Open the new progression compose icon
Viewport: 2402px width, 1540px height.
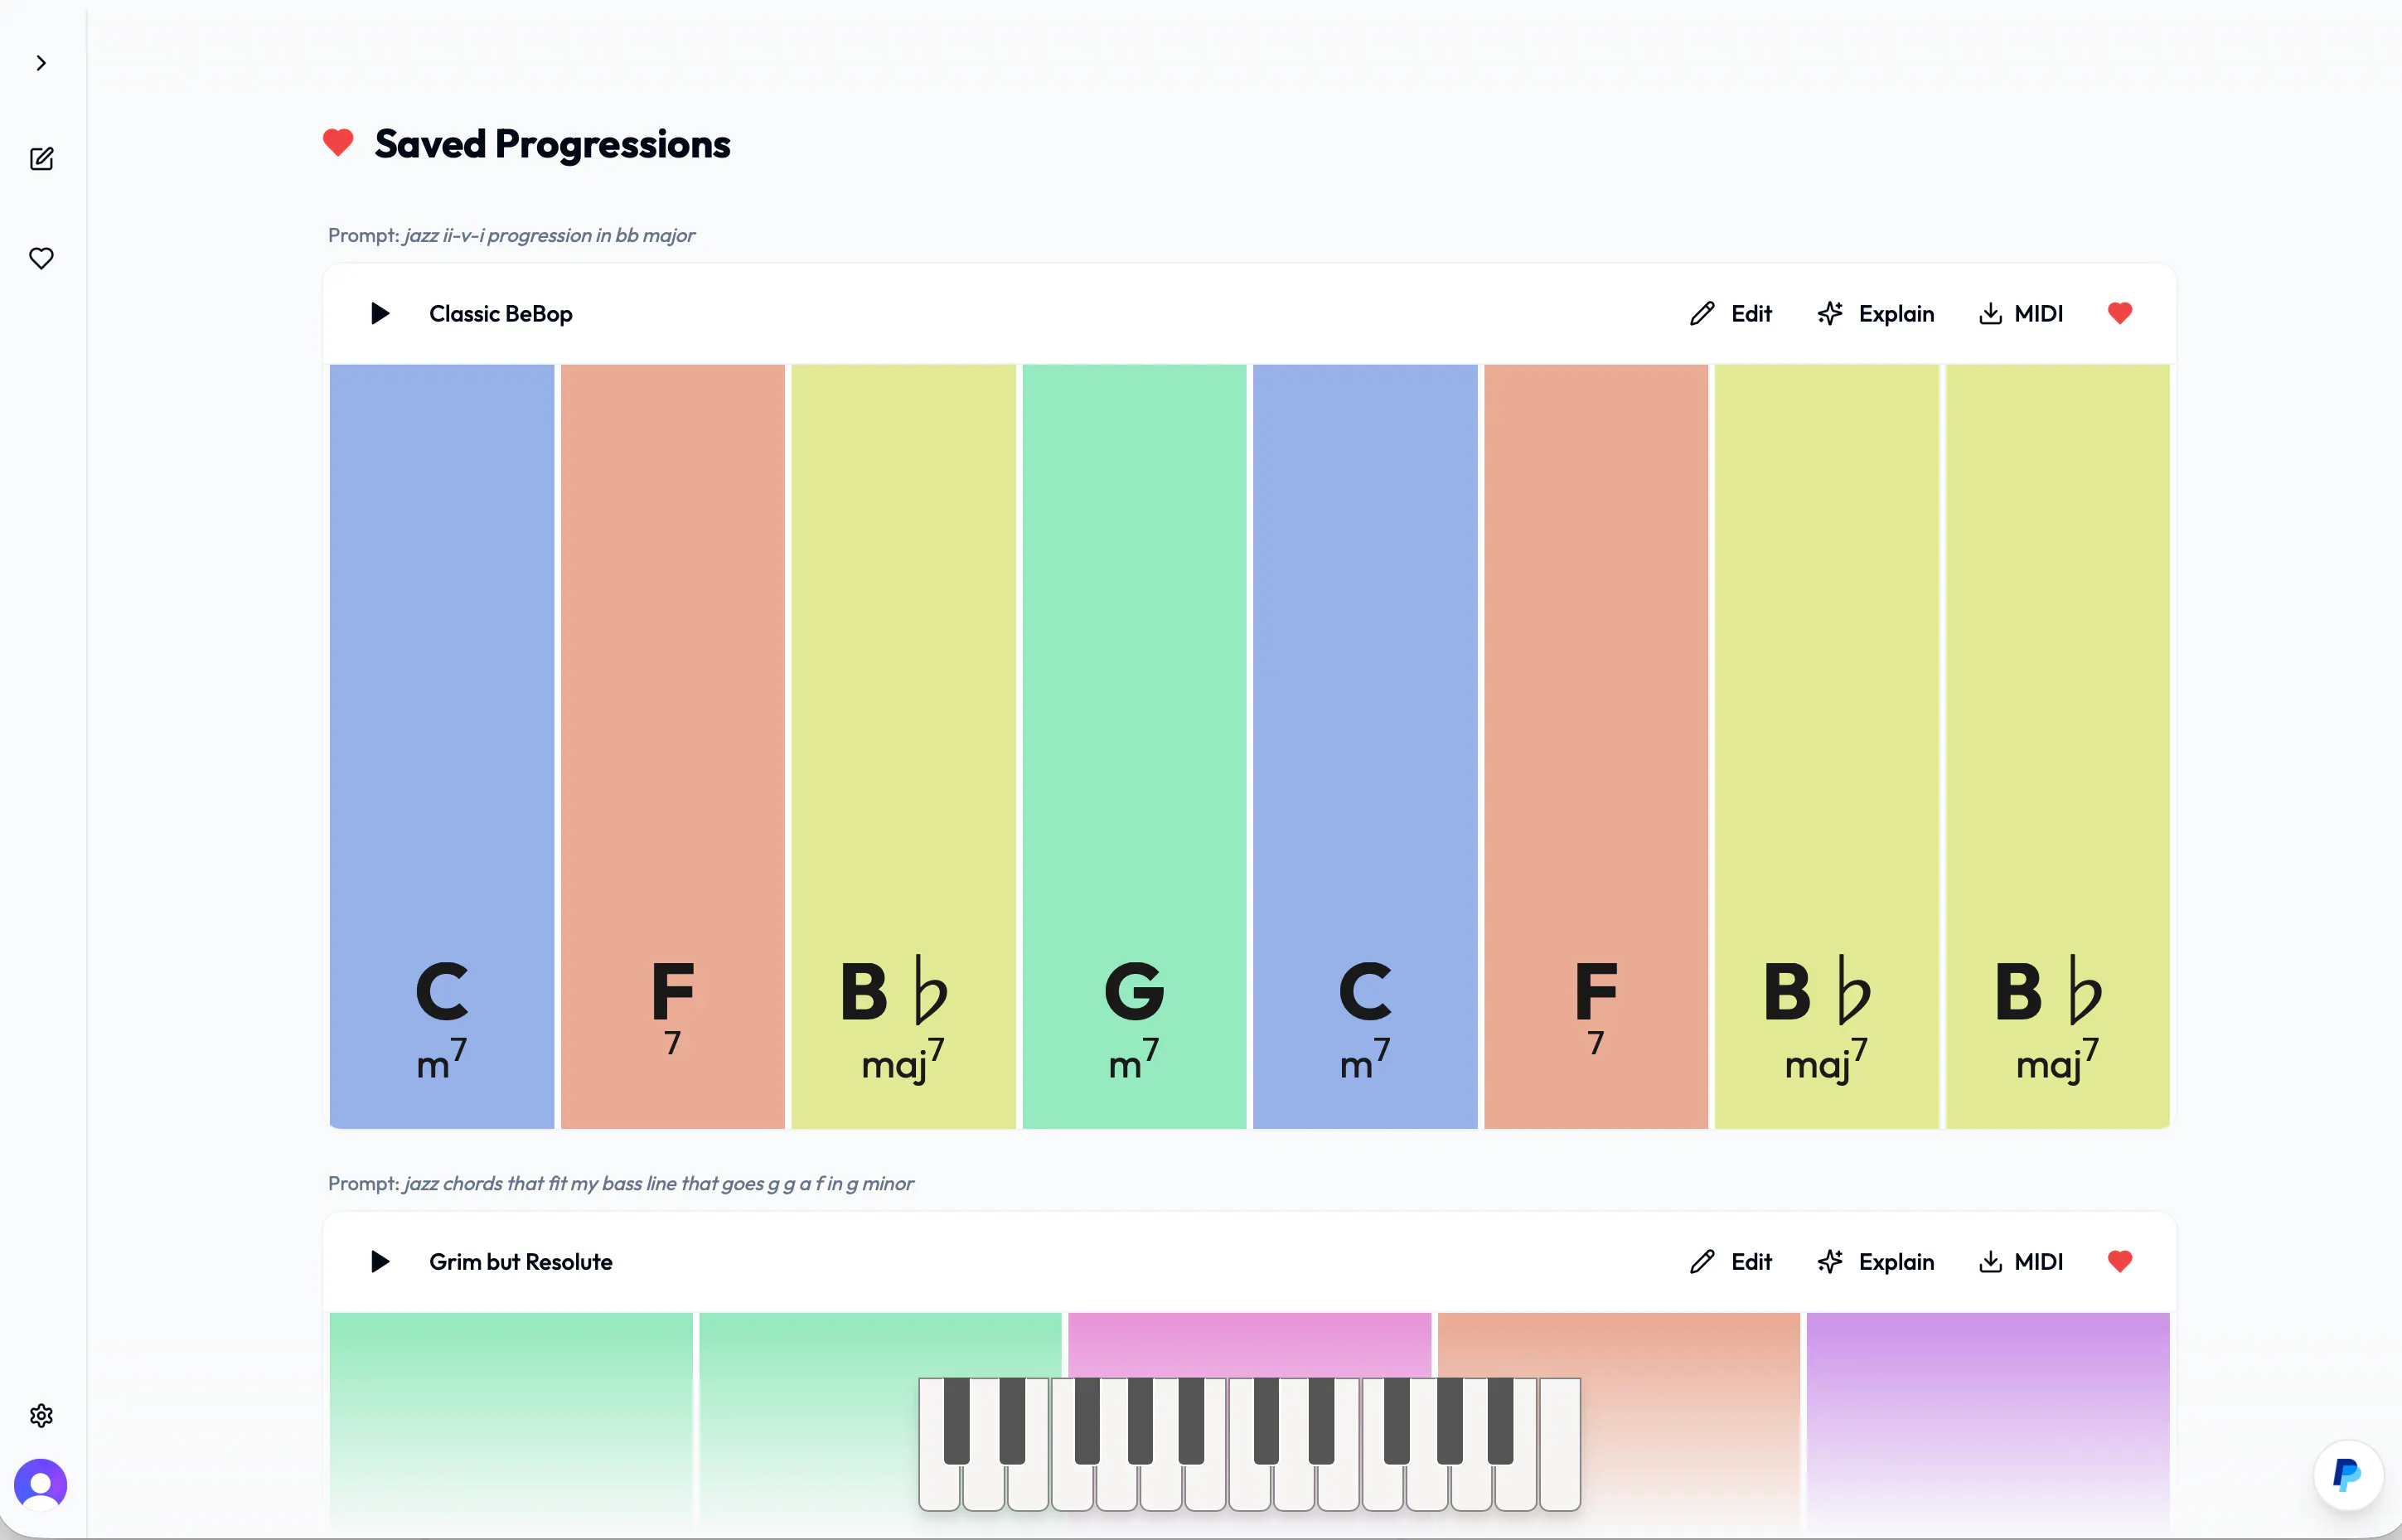(41, 159)
